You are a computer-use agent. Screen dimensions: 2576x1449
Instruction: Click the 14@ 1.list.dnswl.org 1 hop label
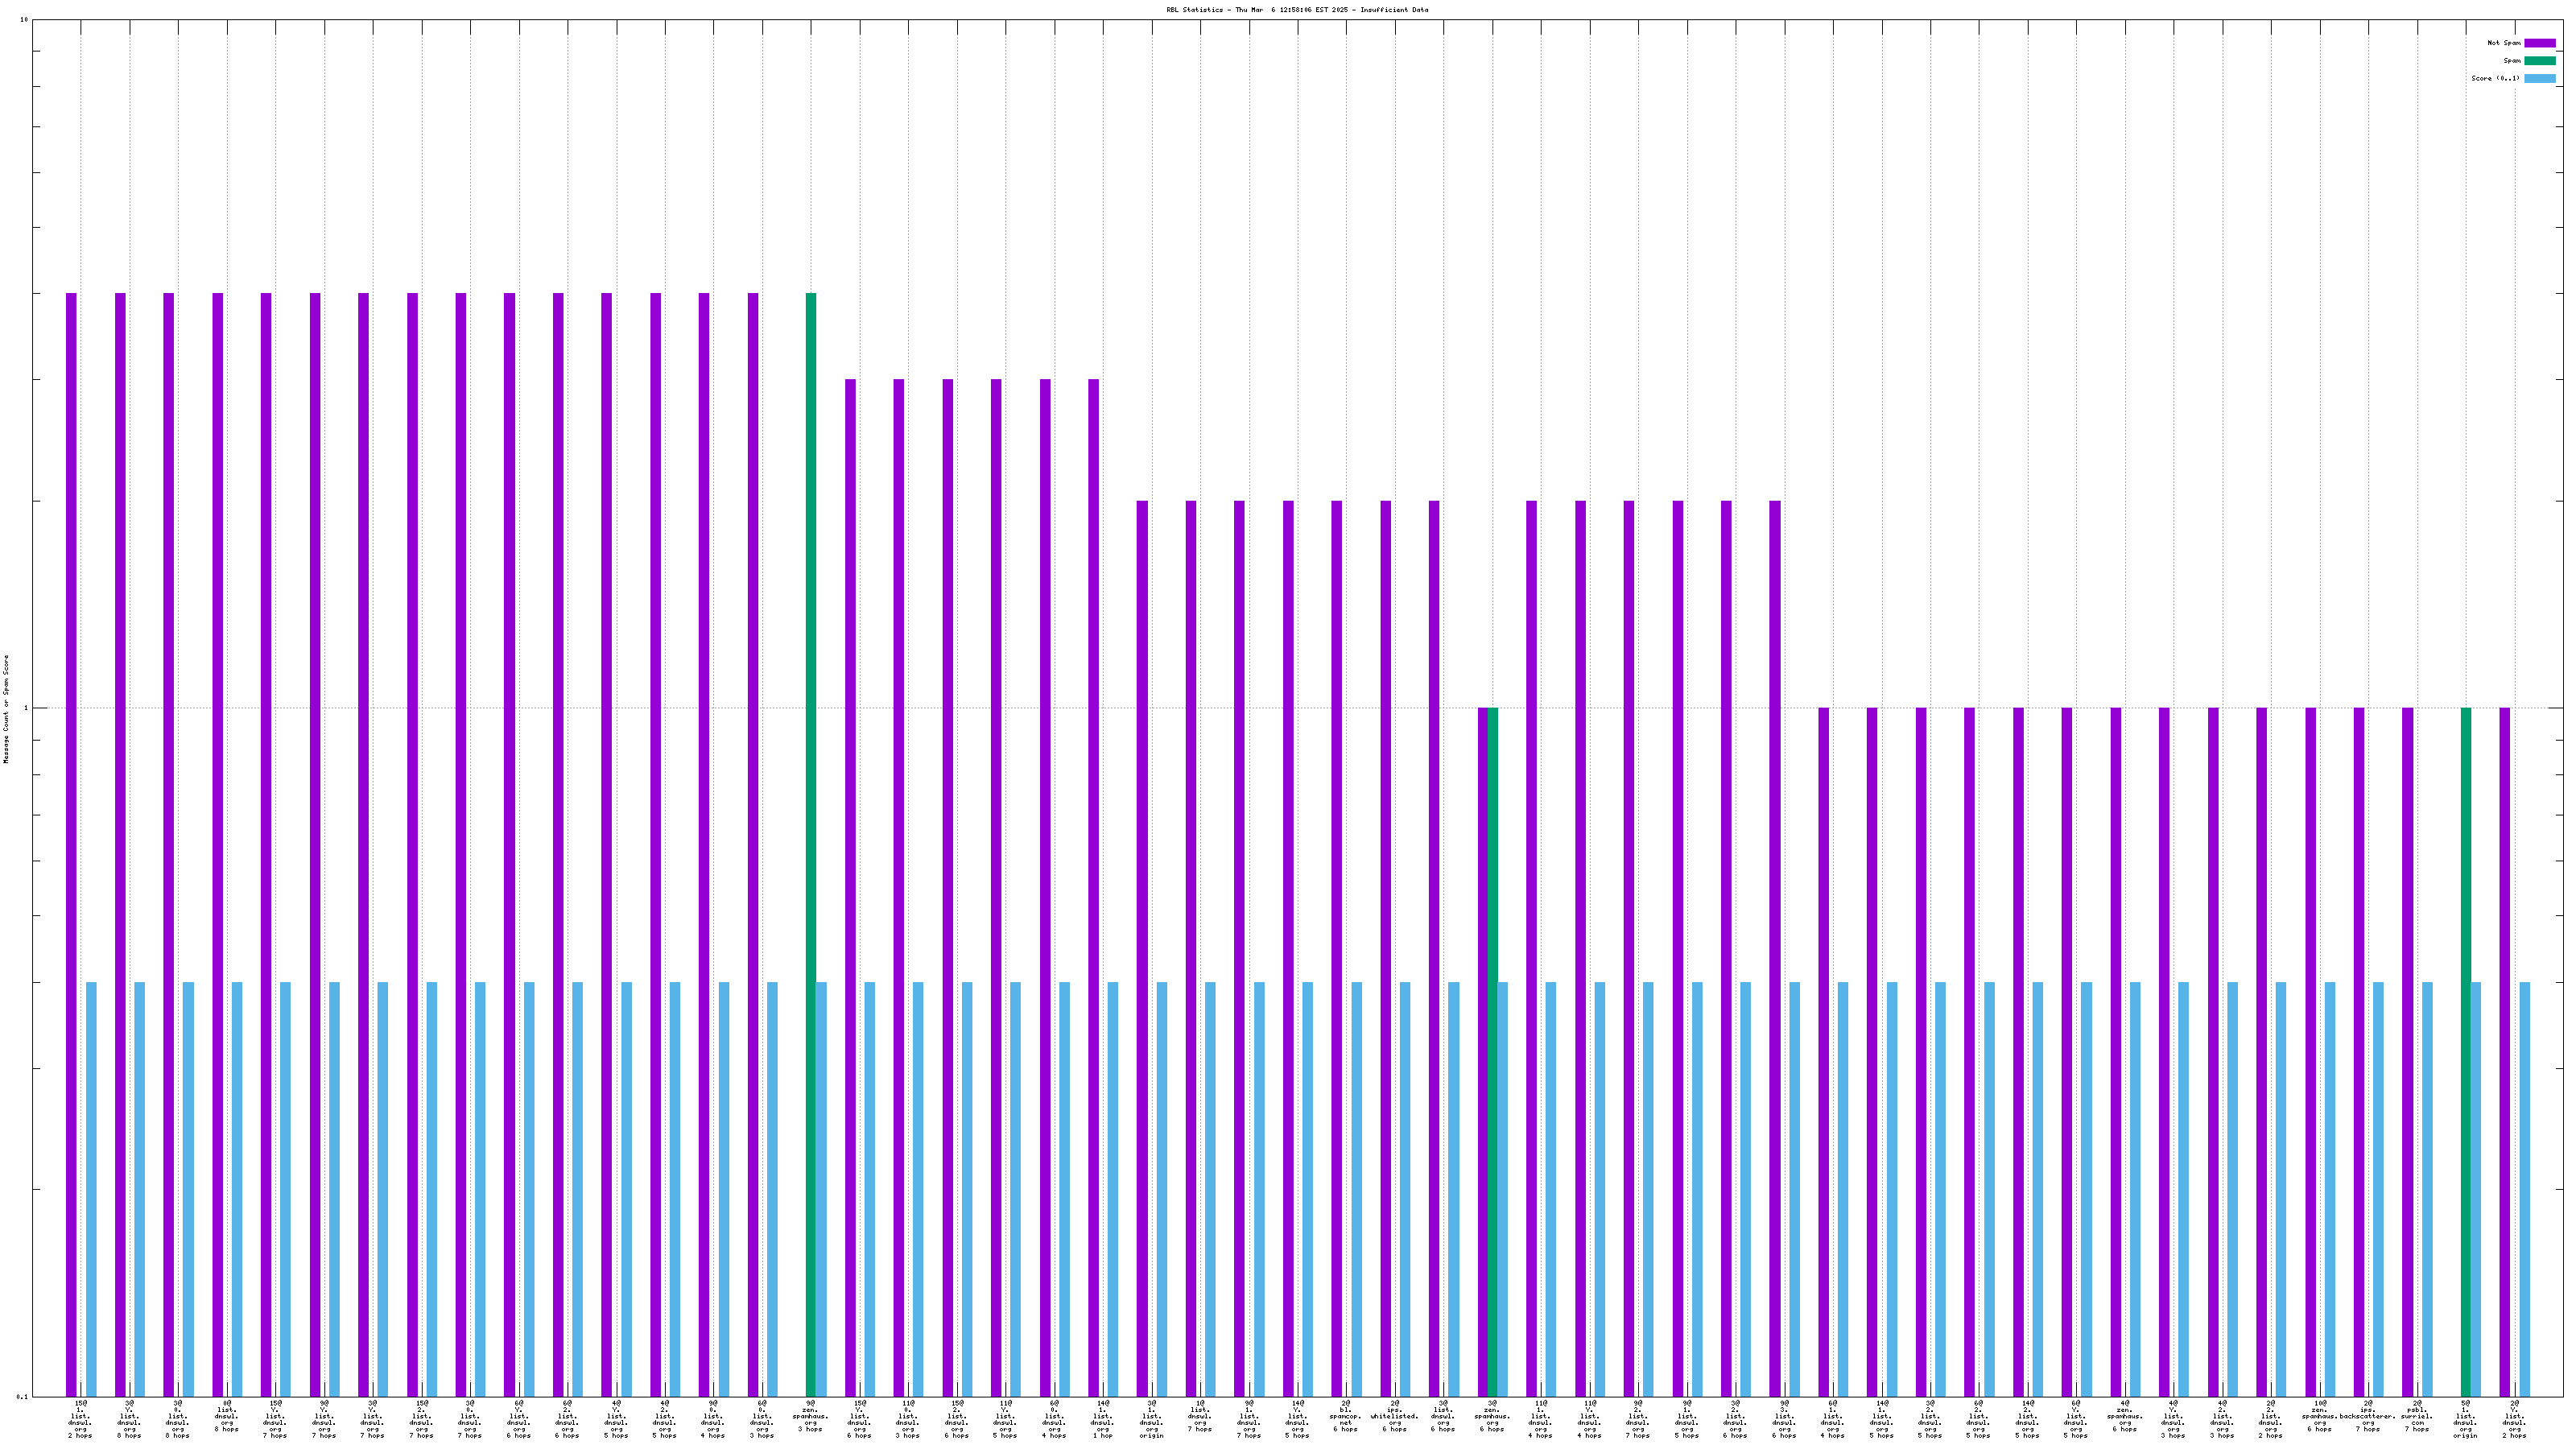coord(1102,1419)
